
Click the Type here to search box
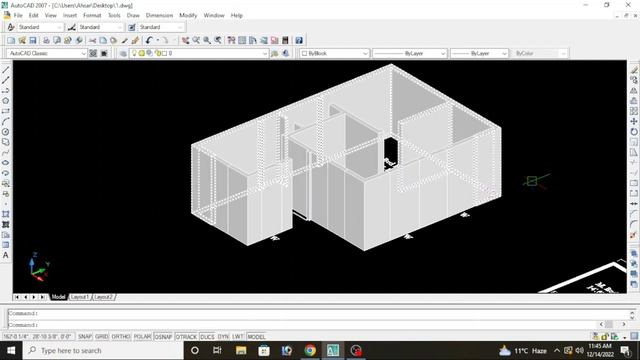pos(103,351)
